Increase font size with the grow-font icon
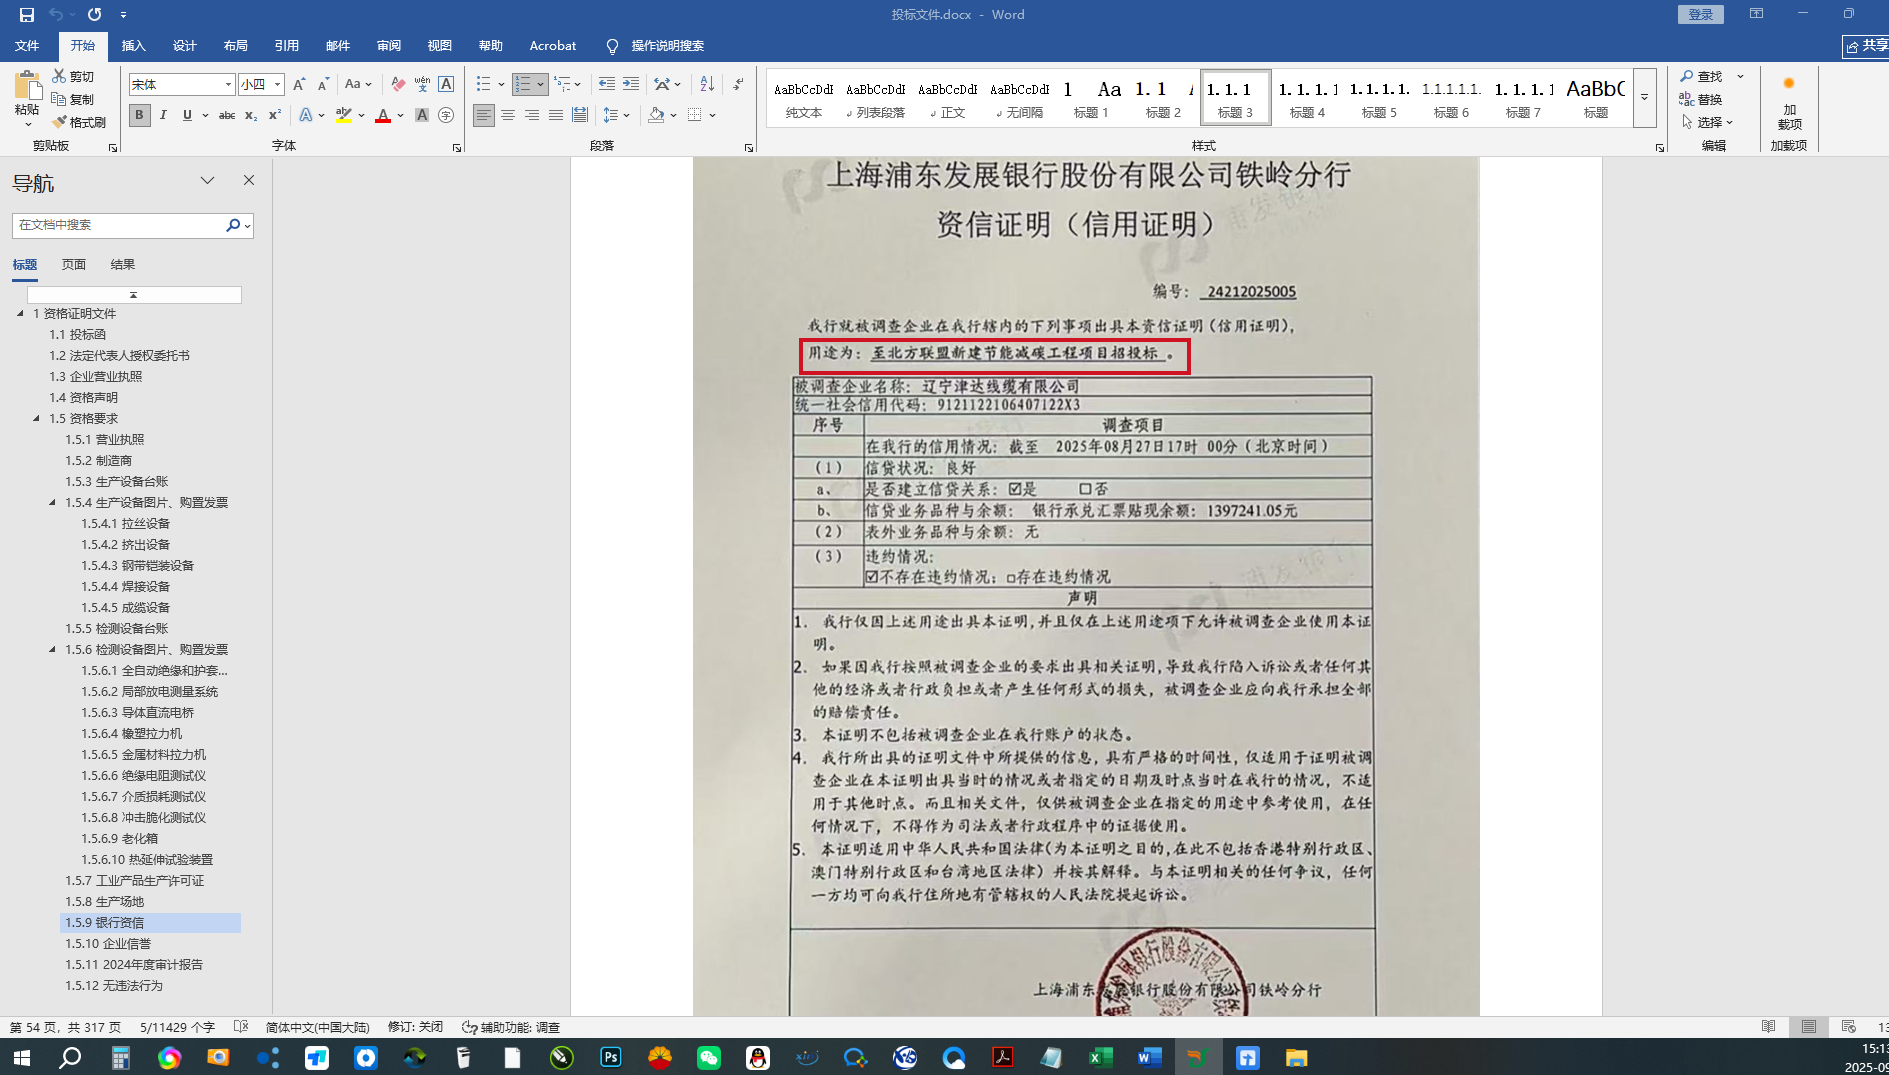 click(299, 84)
